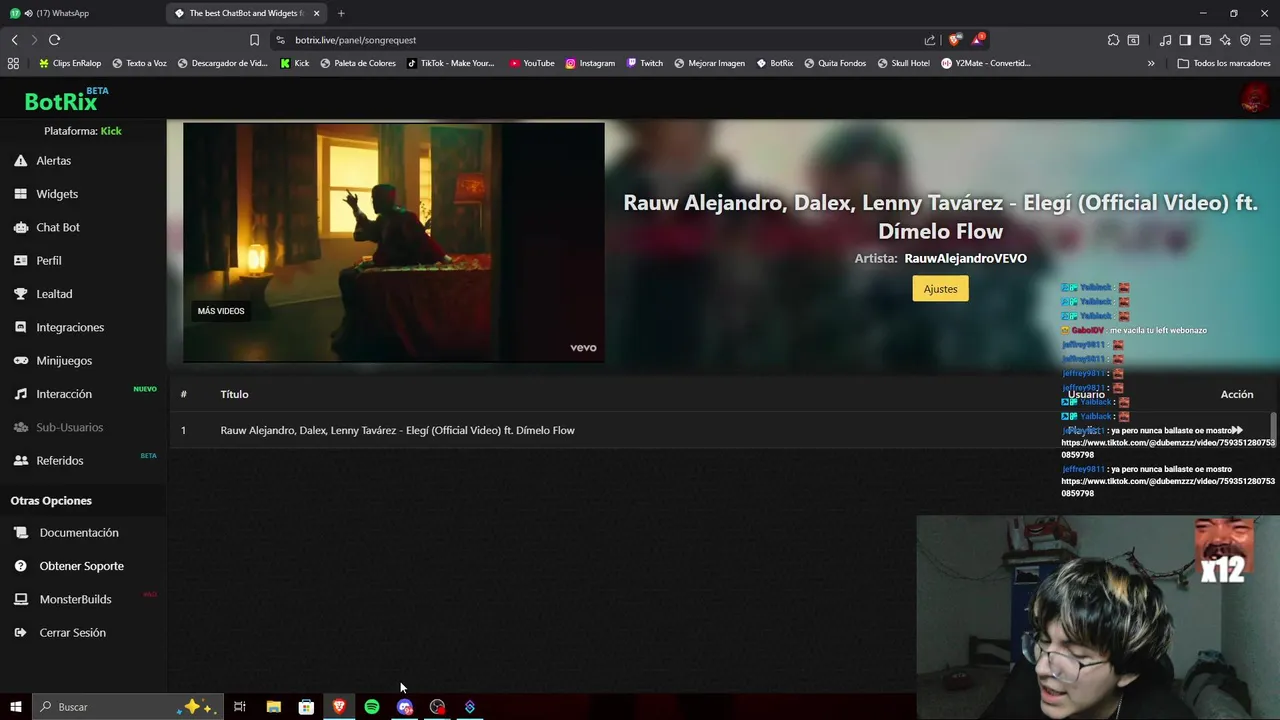The image size is (1280, 720).
Task: Open Spotify from the taskbar
Action: click(x=372, y=707)
